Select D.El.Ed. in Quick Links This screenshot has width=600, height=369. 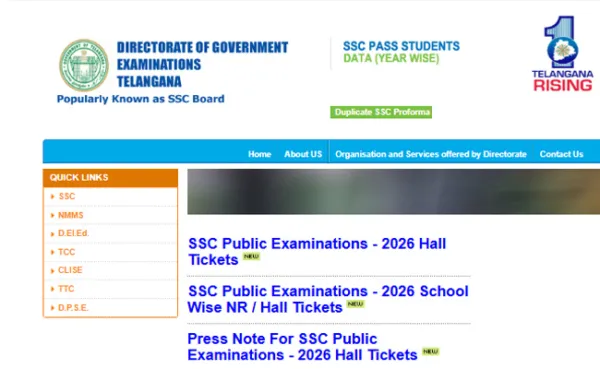tap(73, 233)
